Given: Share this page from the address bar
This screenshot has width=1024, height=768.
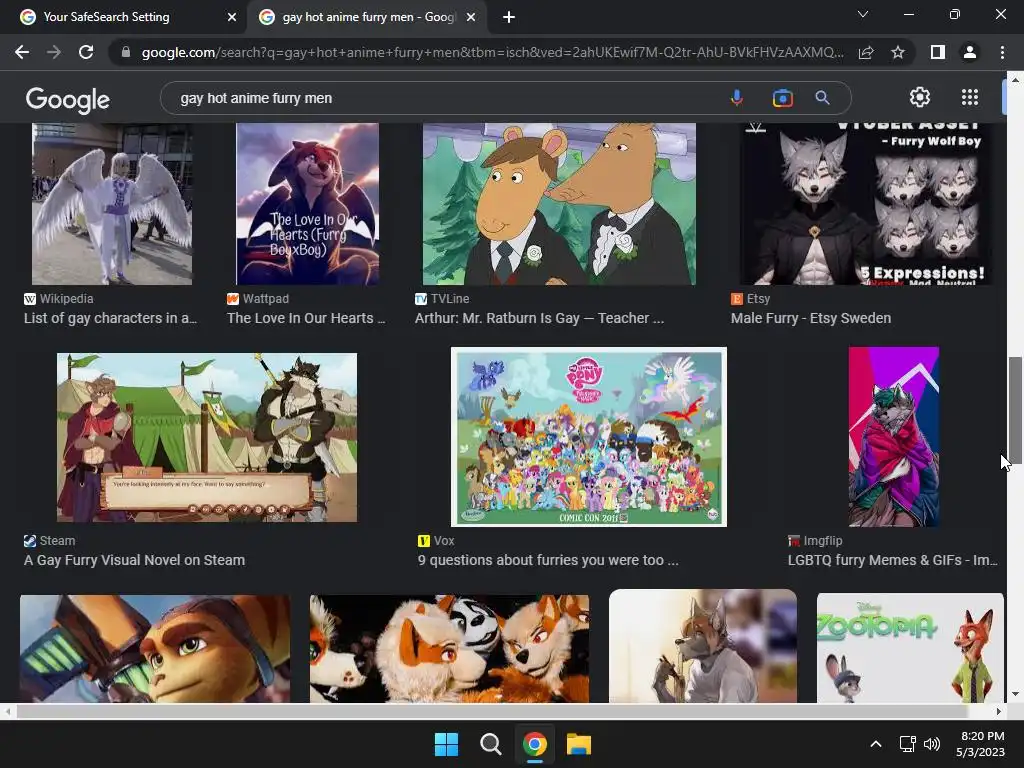Looking at the screenshot, I should [x=866, y=52].
